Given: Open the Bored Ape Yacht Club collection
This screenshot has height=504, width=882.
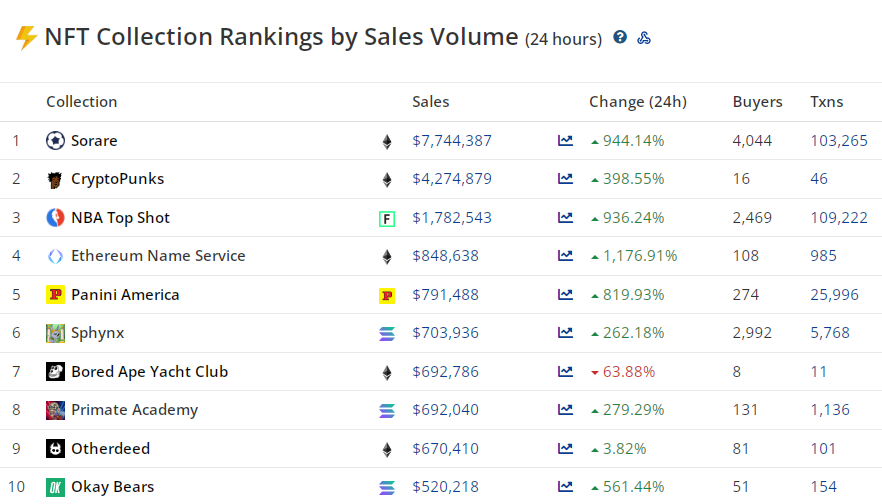Looking at the screenshot, I should [x=149, y=372].
